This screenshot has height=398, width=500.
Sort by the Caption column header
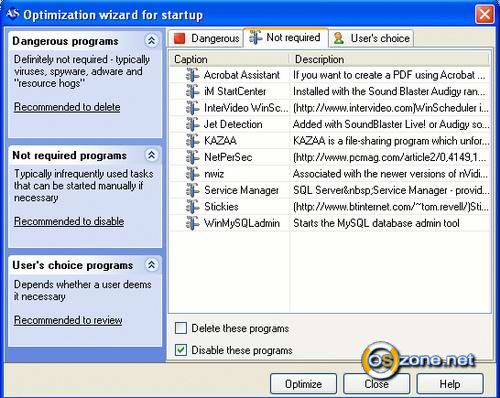click(x=230, y=59)
